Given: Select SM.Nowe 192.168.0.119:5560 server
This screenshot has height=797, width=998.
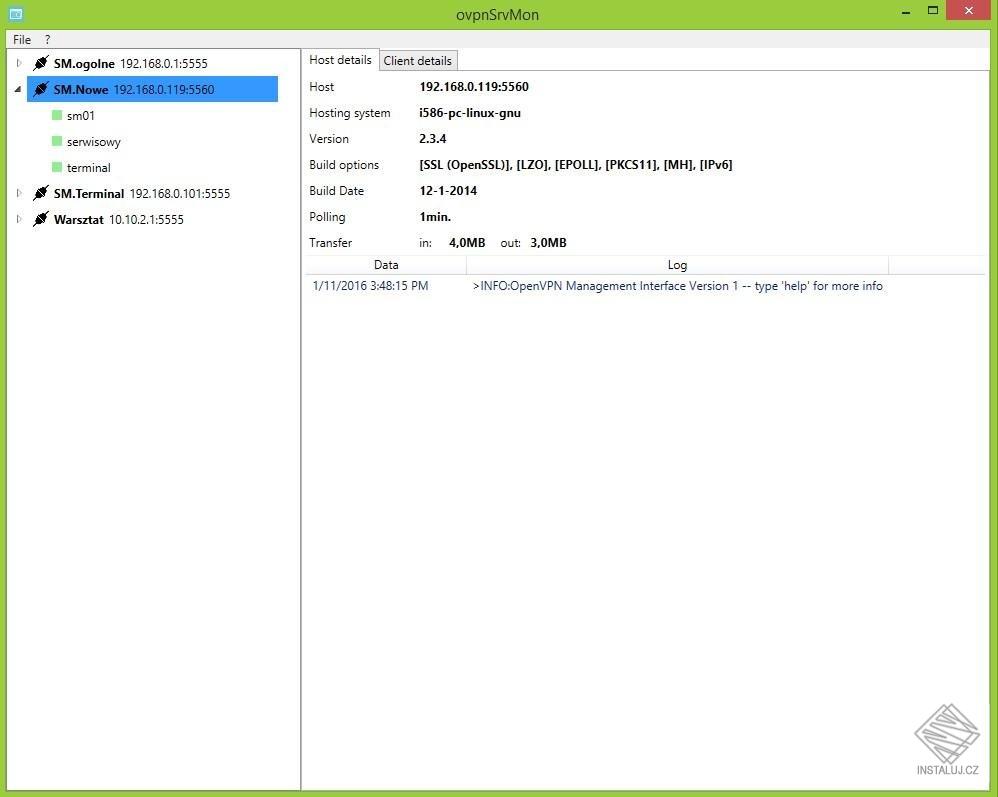Looking at the screenshot, I should coord(152,89).
